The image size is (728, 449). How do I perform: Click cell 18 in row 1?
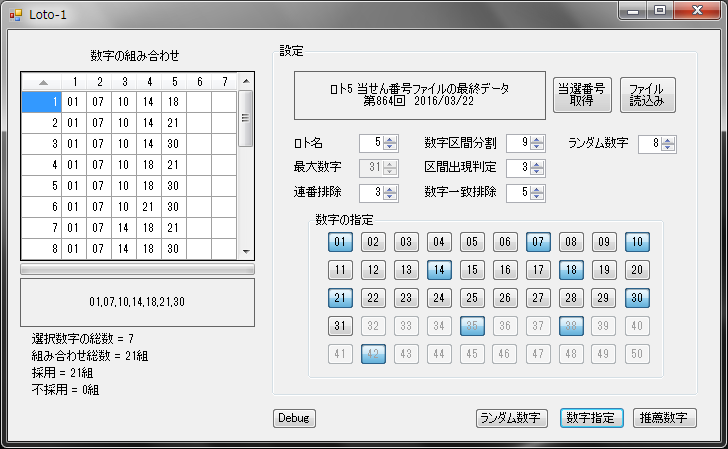click(x=174, y=102)
